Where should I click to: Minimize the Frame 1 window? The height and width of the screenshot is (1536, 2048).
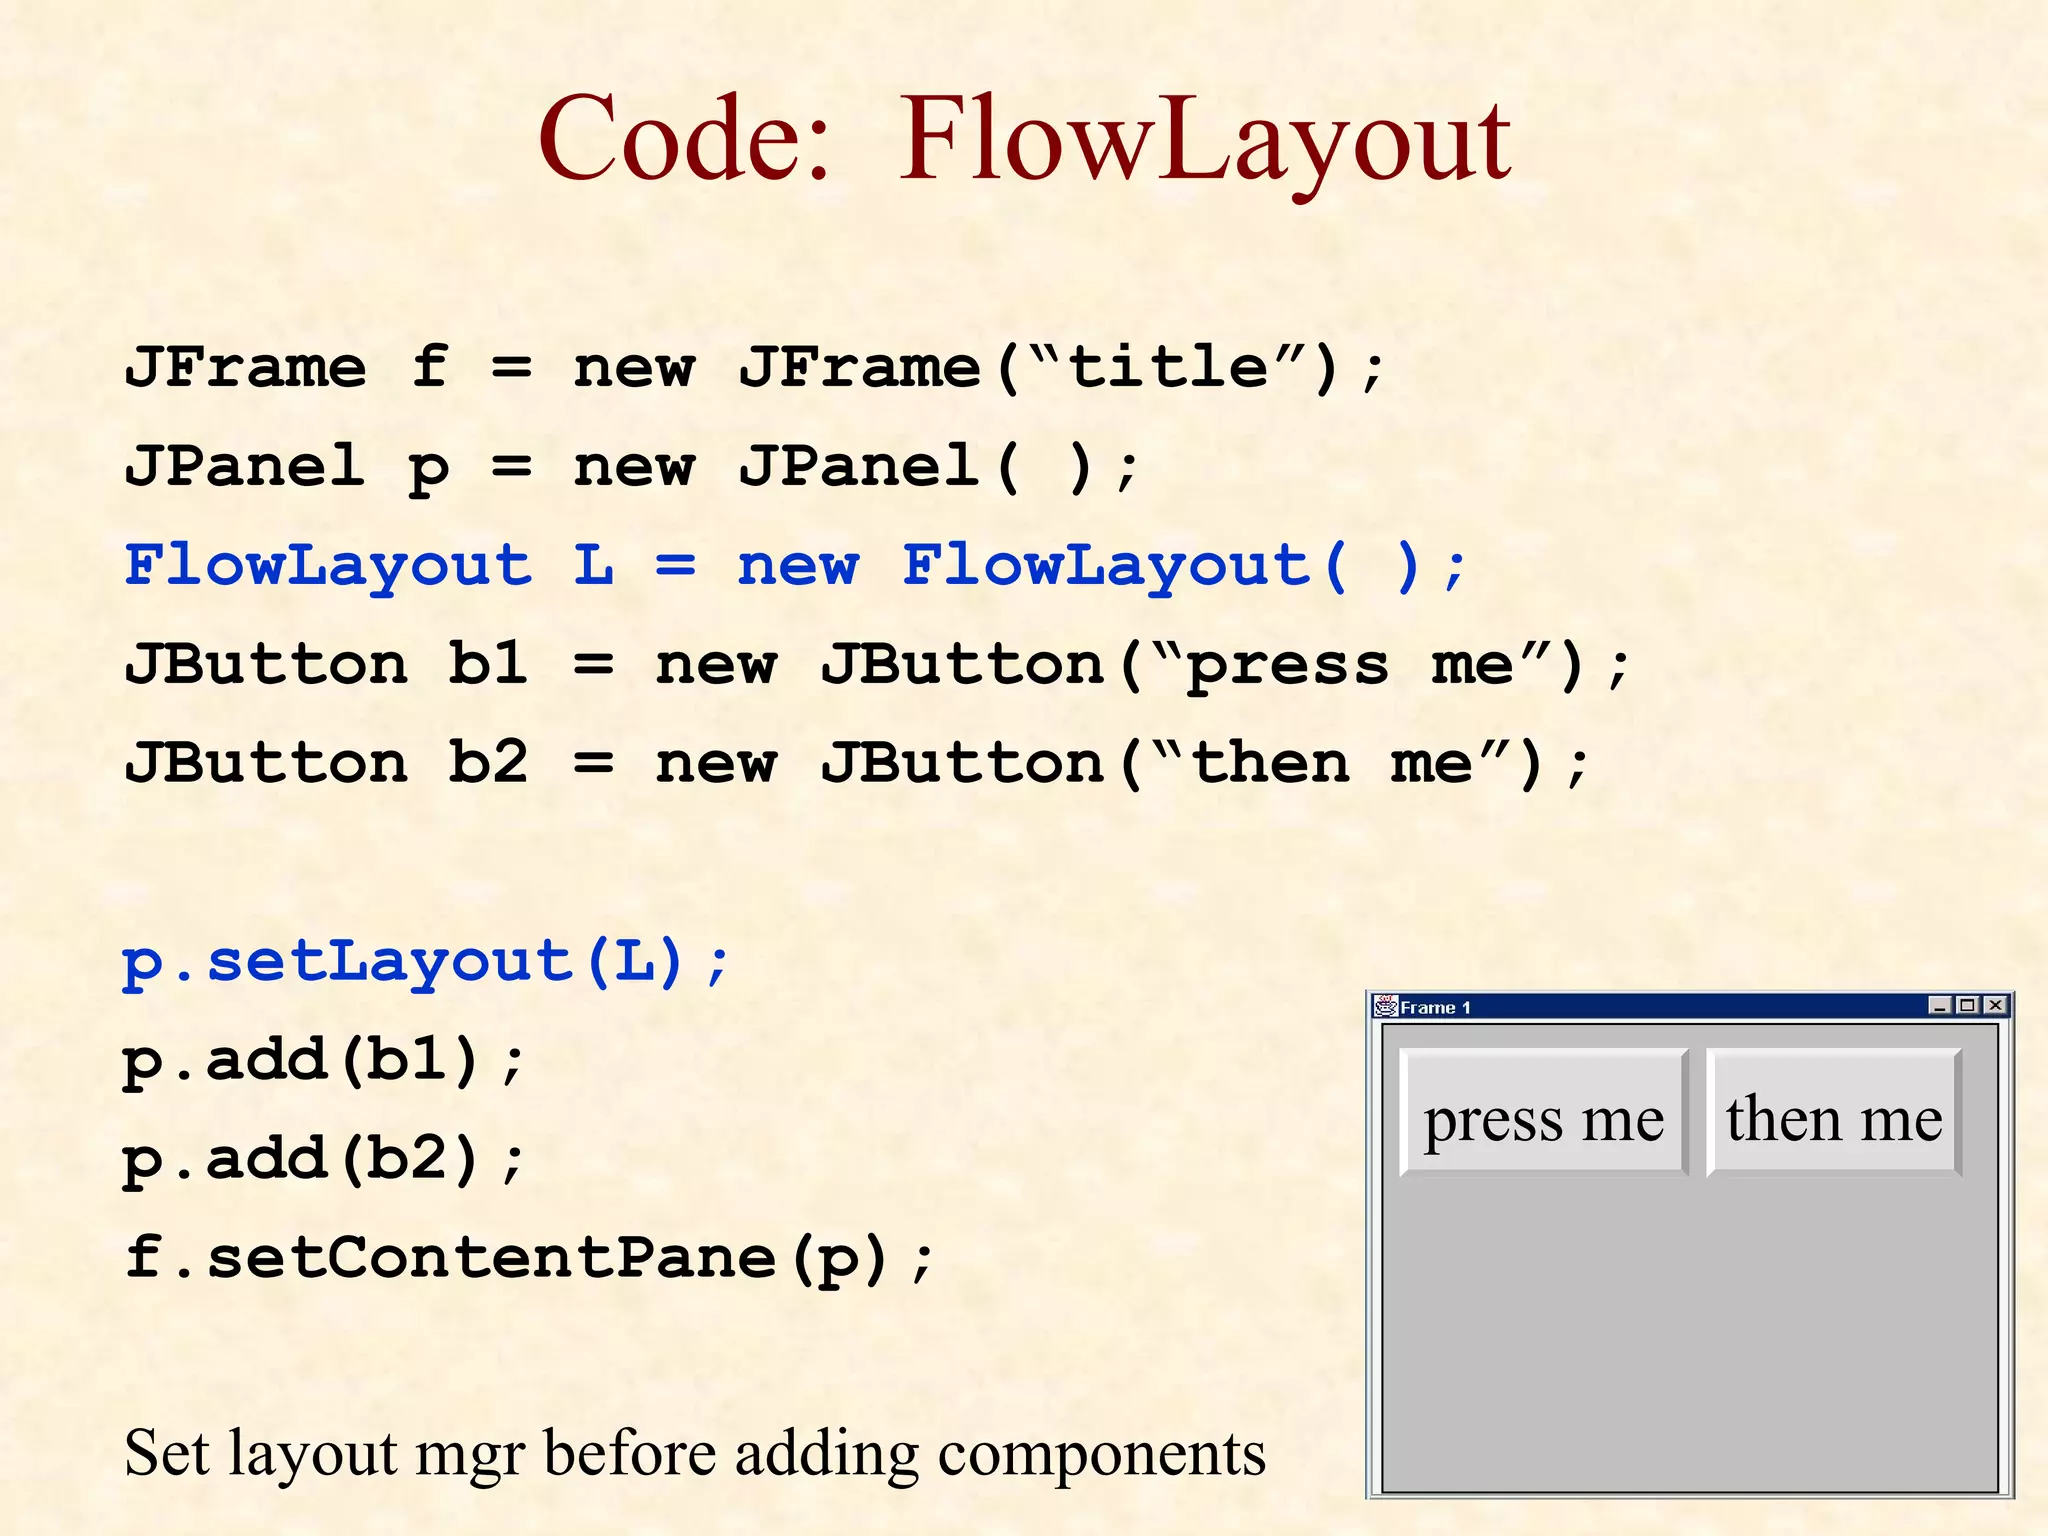pyautogui.click(x=1940, y=1005)
